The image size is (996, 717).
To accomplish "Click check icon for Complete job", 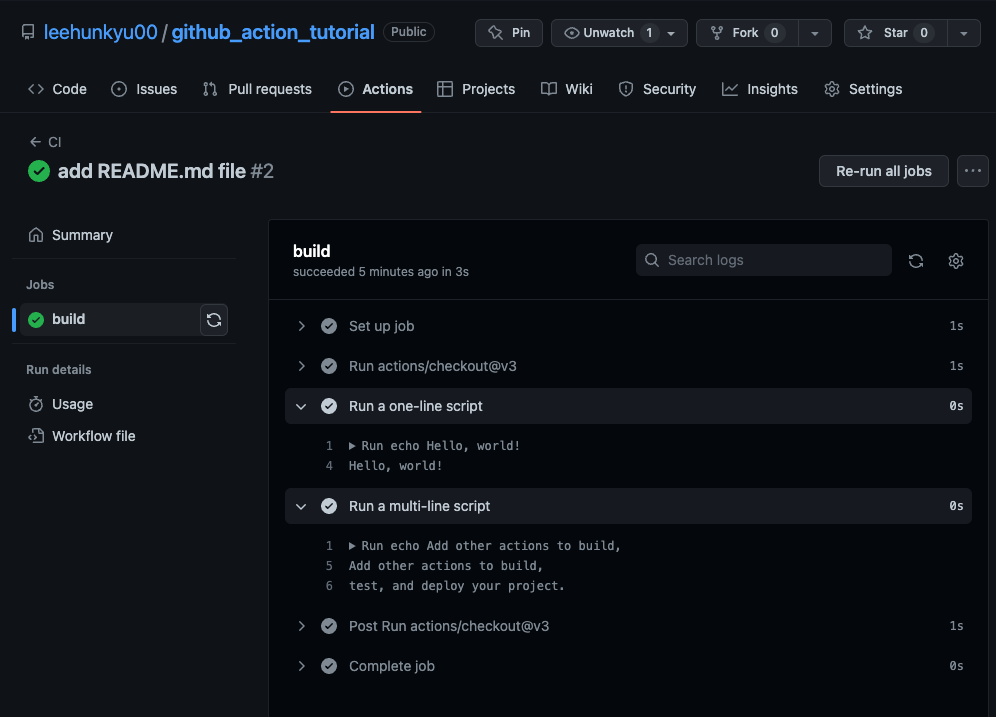I will coord(329,666).
